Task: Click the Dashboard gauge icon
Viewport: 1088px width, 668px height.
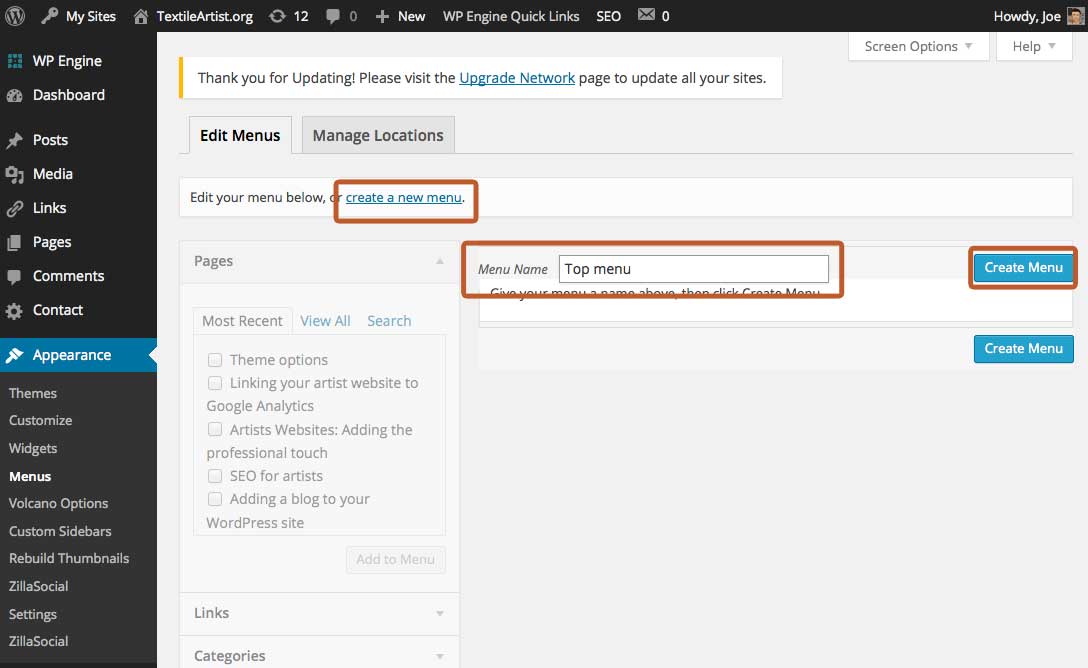Action: click(15, 96)
